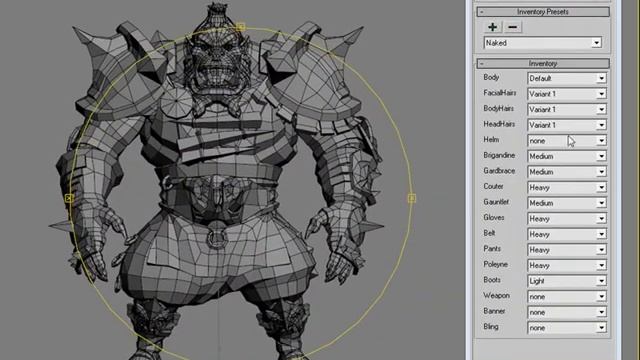The image size is (640, 360).
Task: Open the Couter dropdown
Action: coord(567,187)
